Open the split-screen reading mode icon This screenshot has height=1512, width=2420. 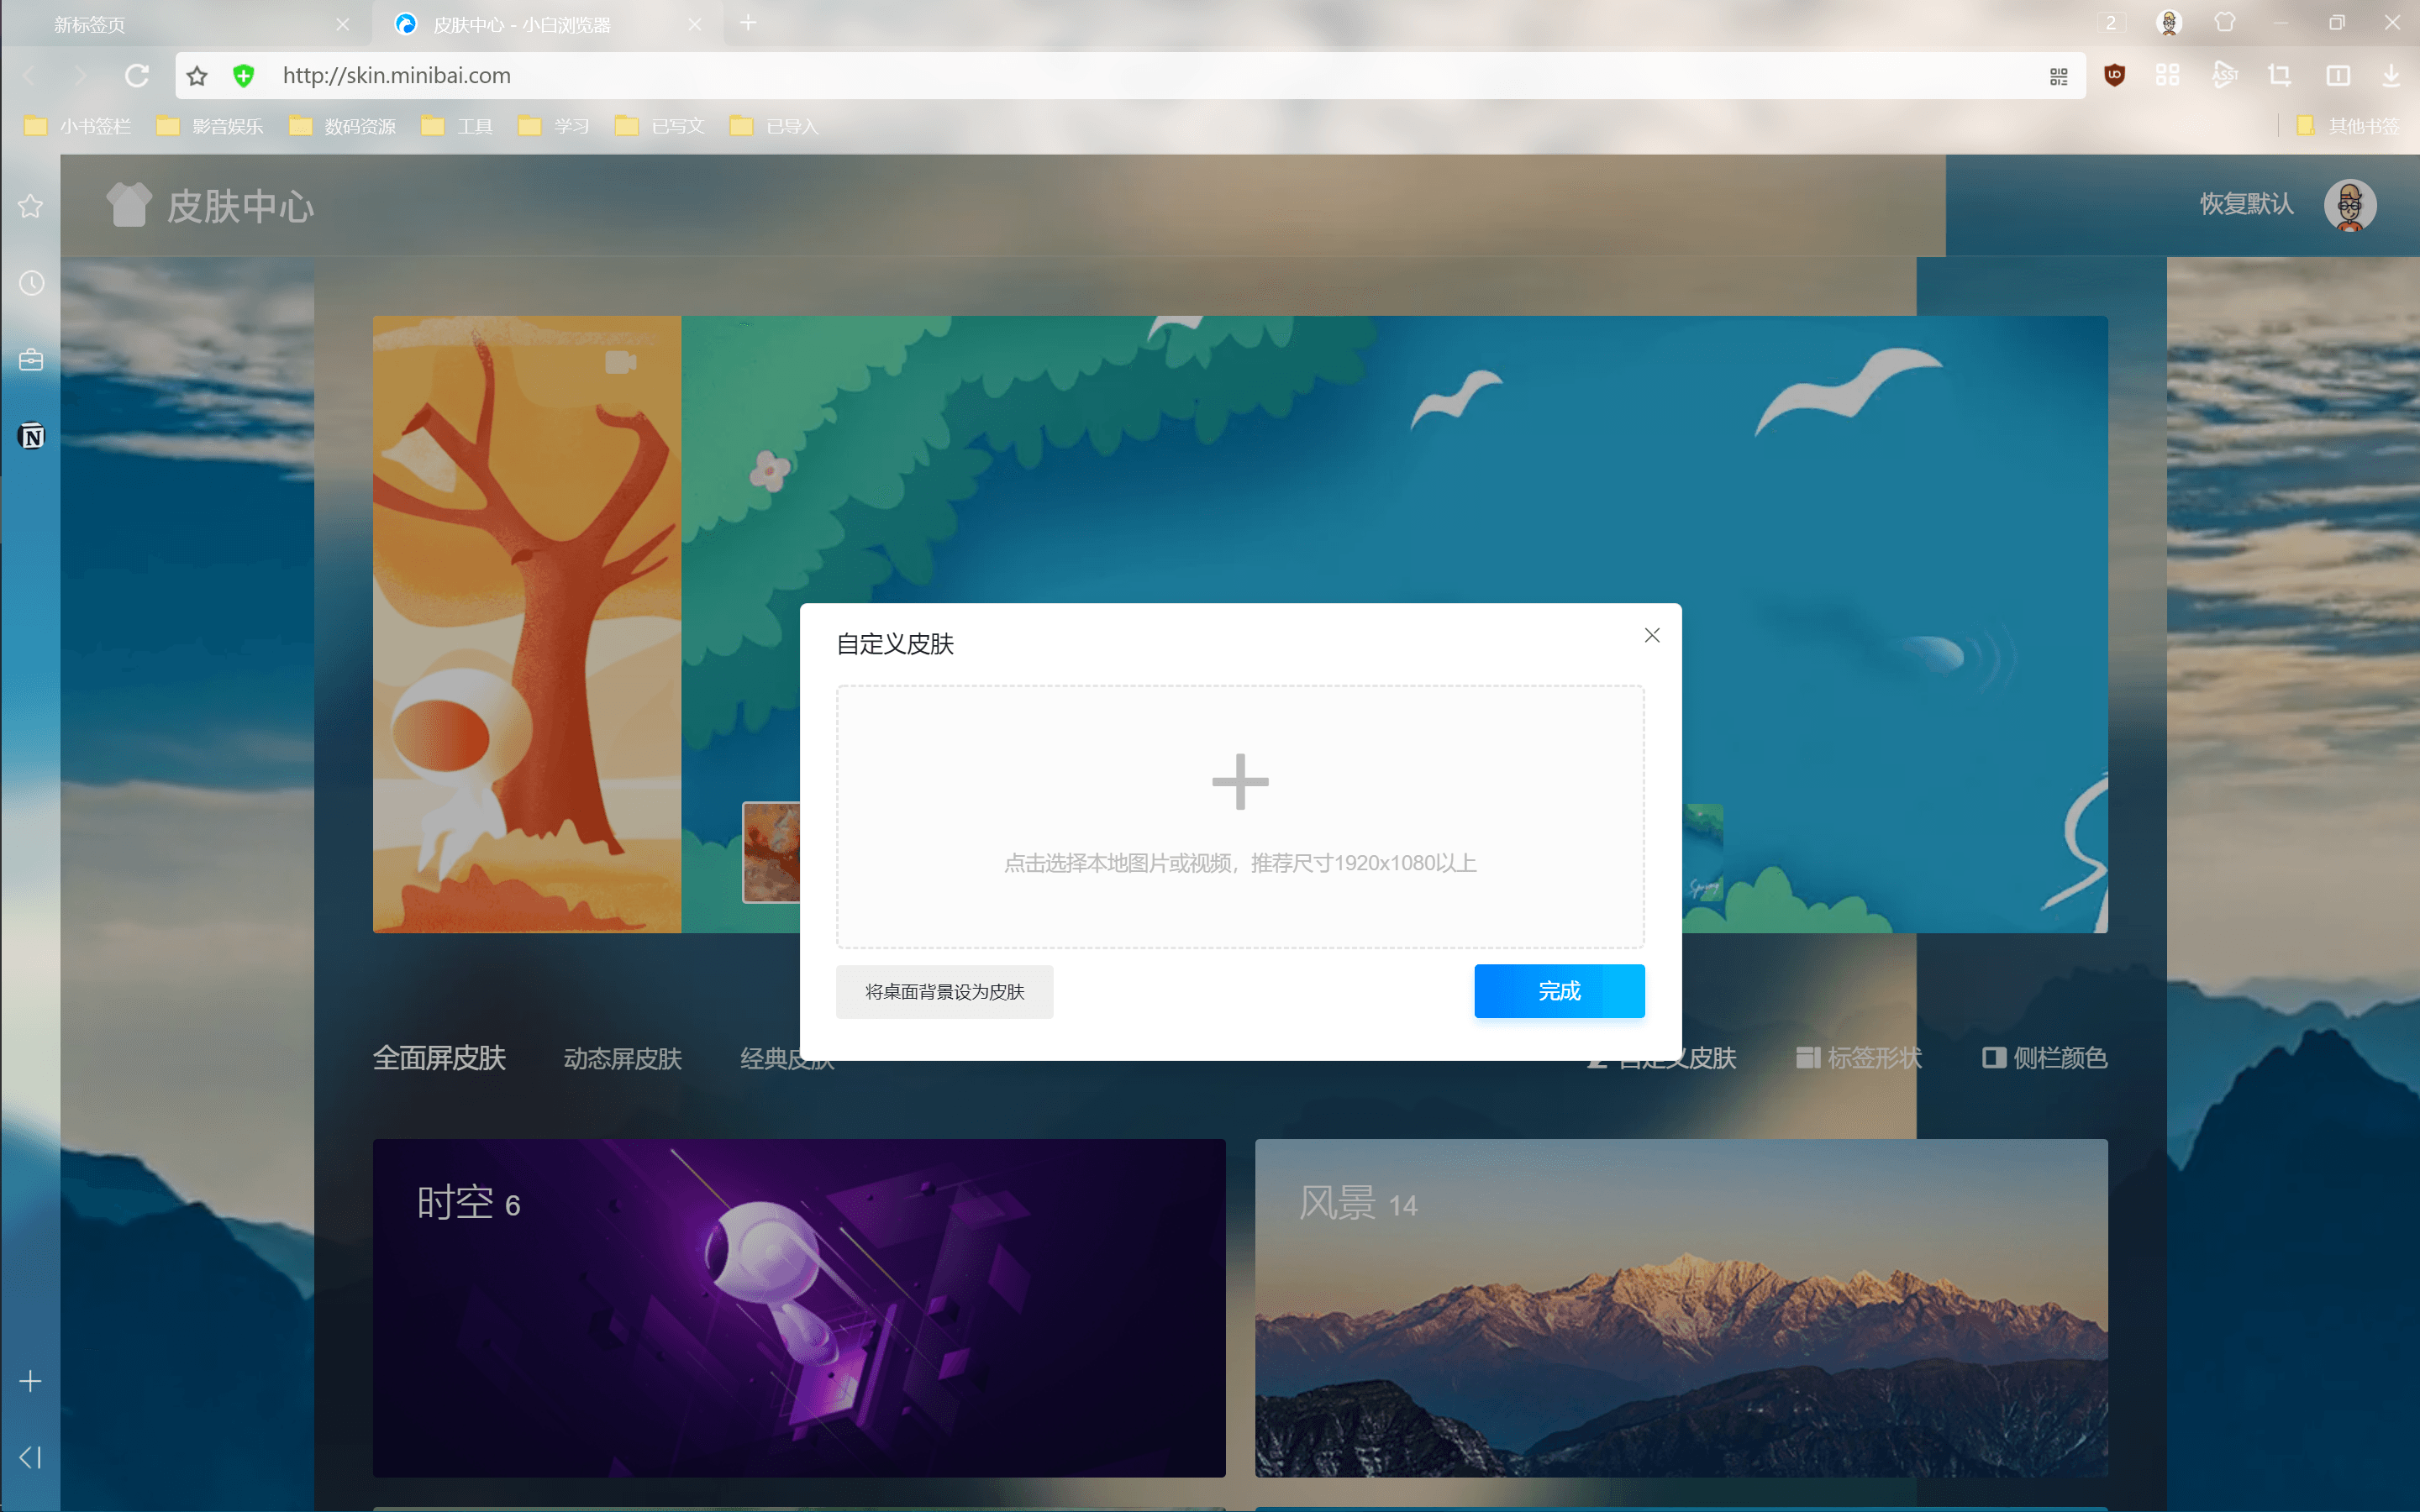point(2338,75)
